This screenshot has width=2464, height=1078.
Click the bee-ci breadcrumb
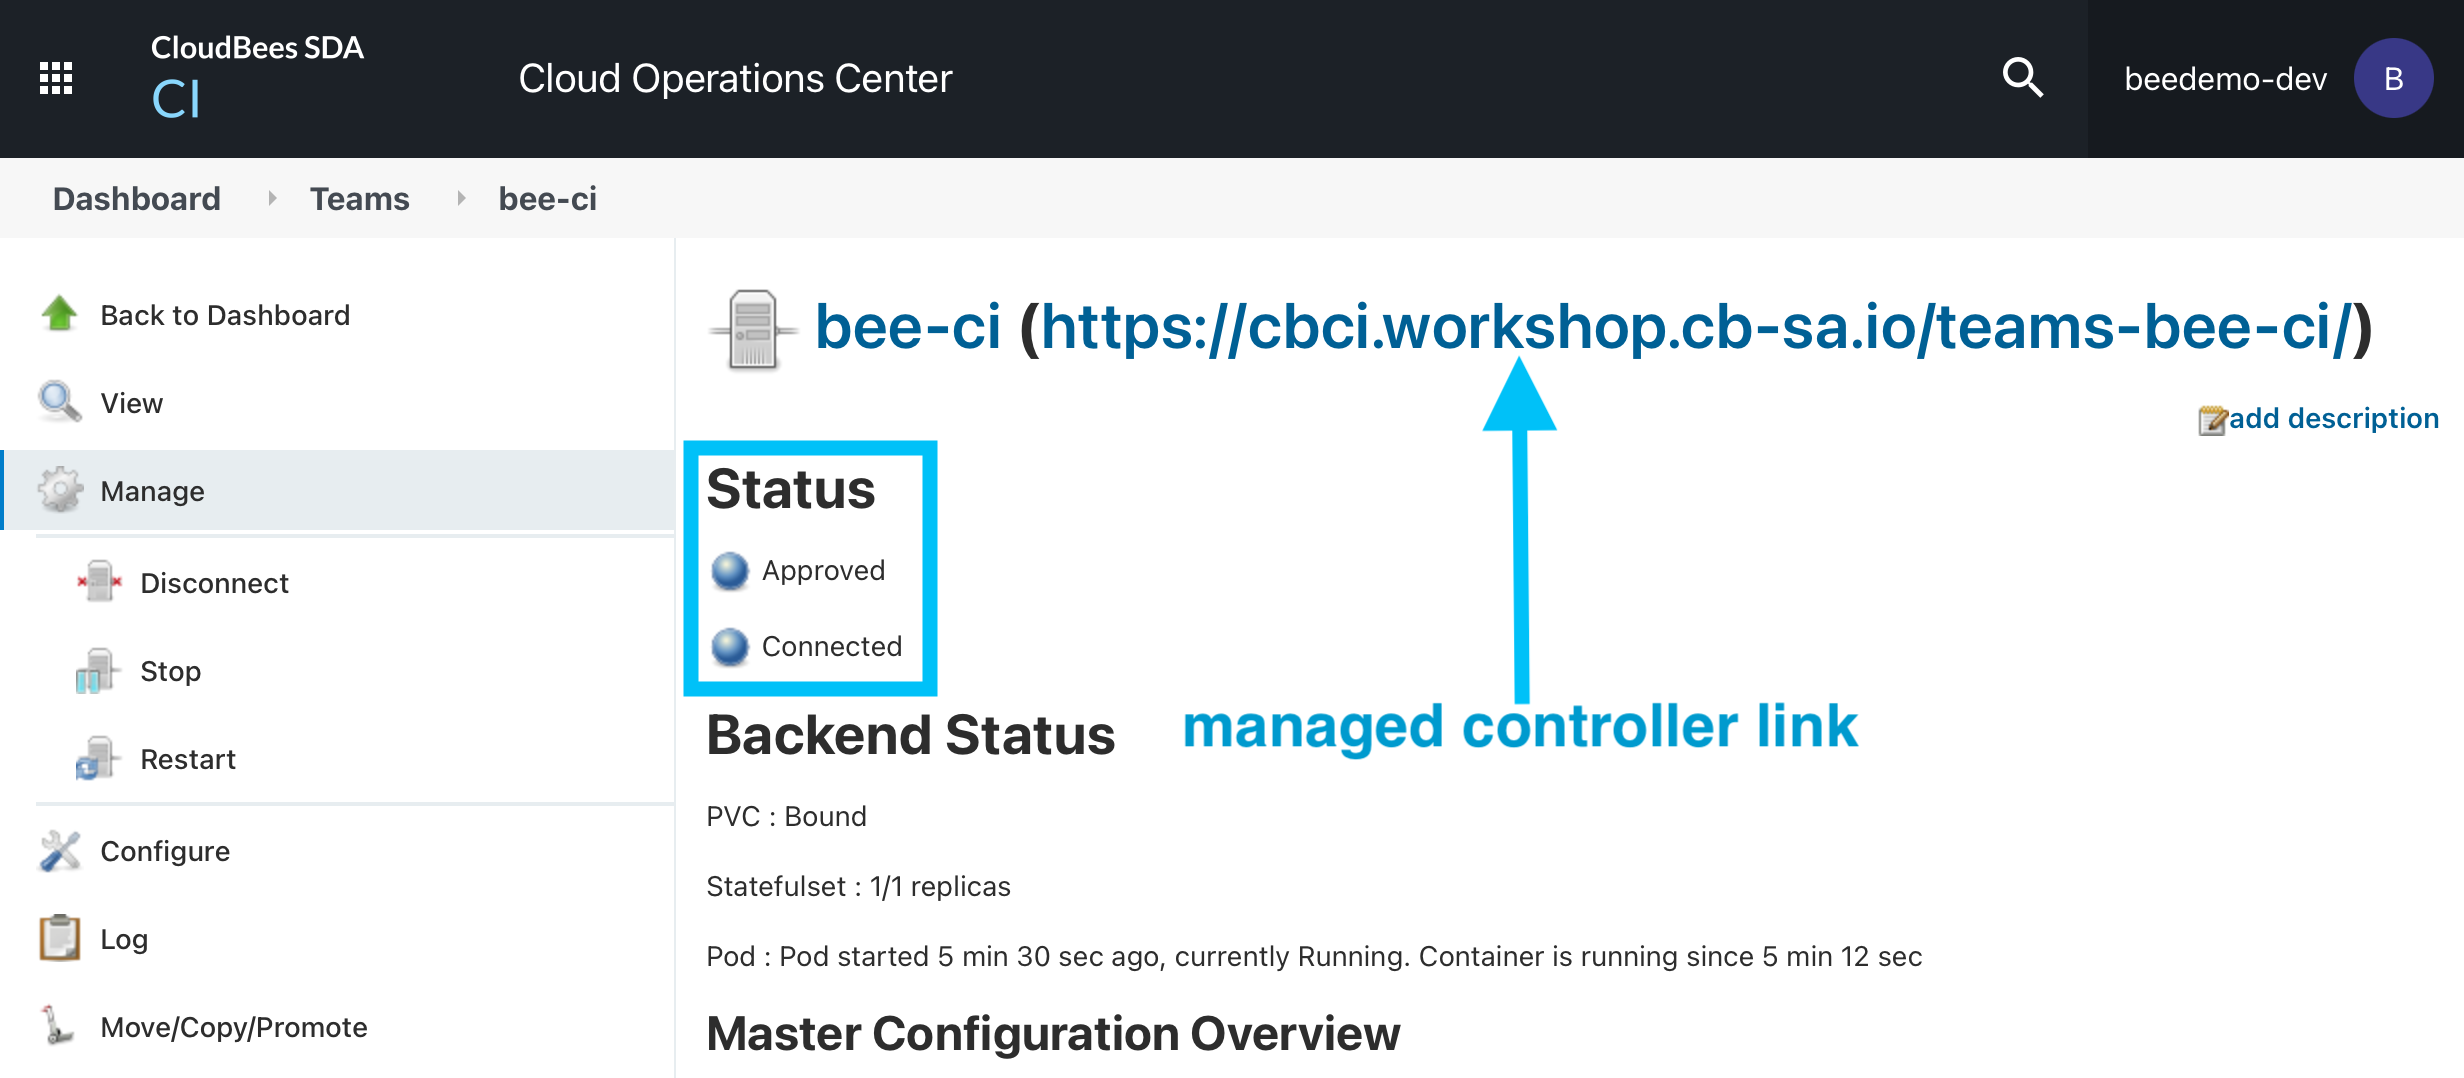[x=548, y=198]
